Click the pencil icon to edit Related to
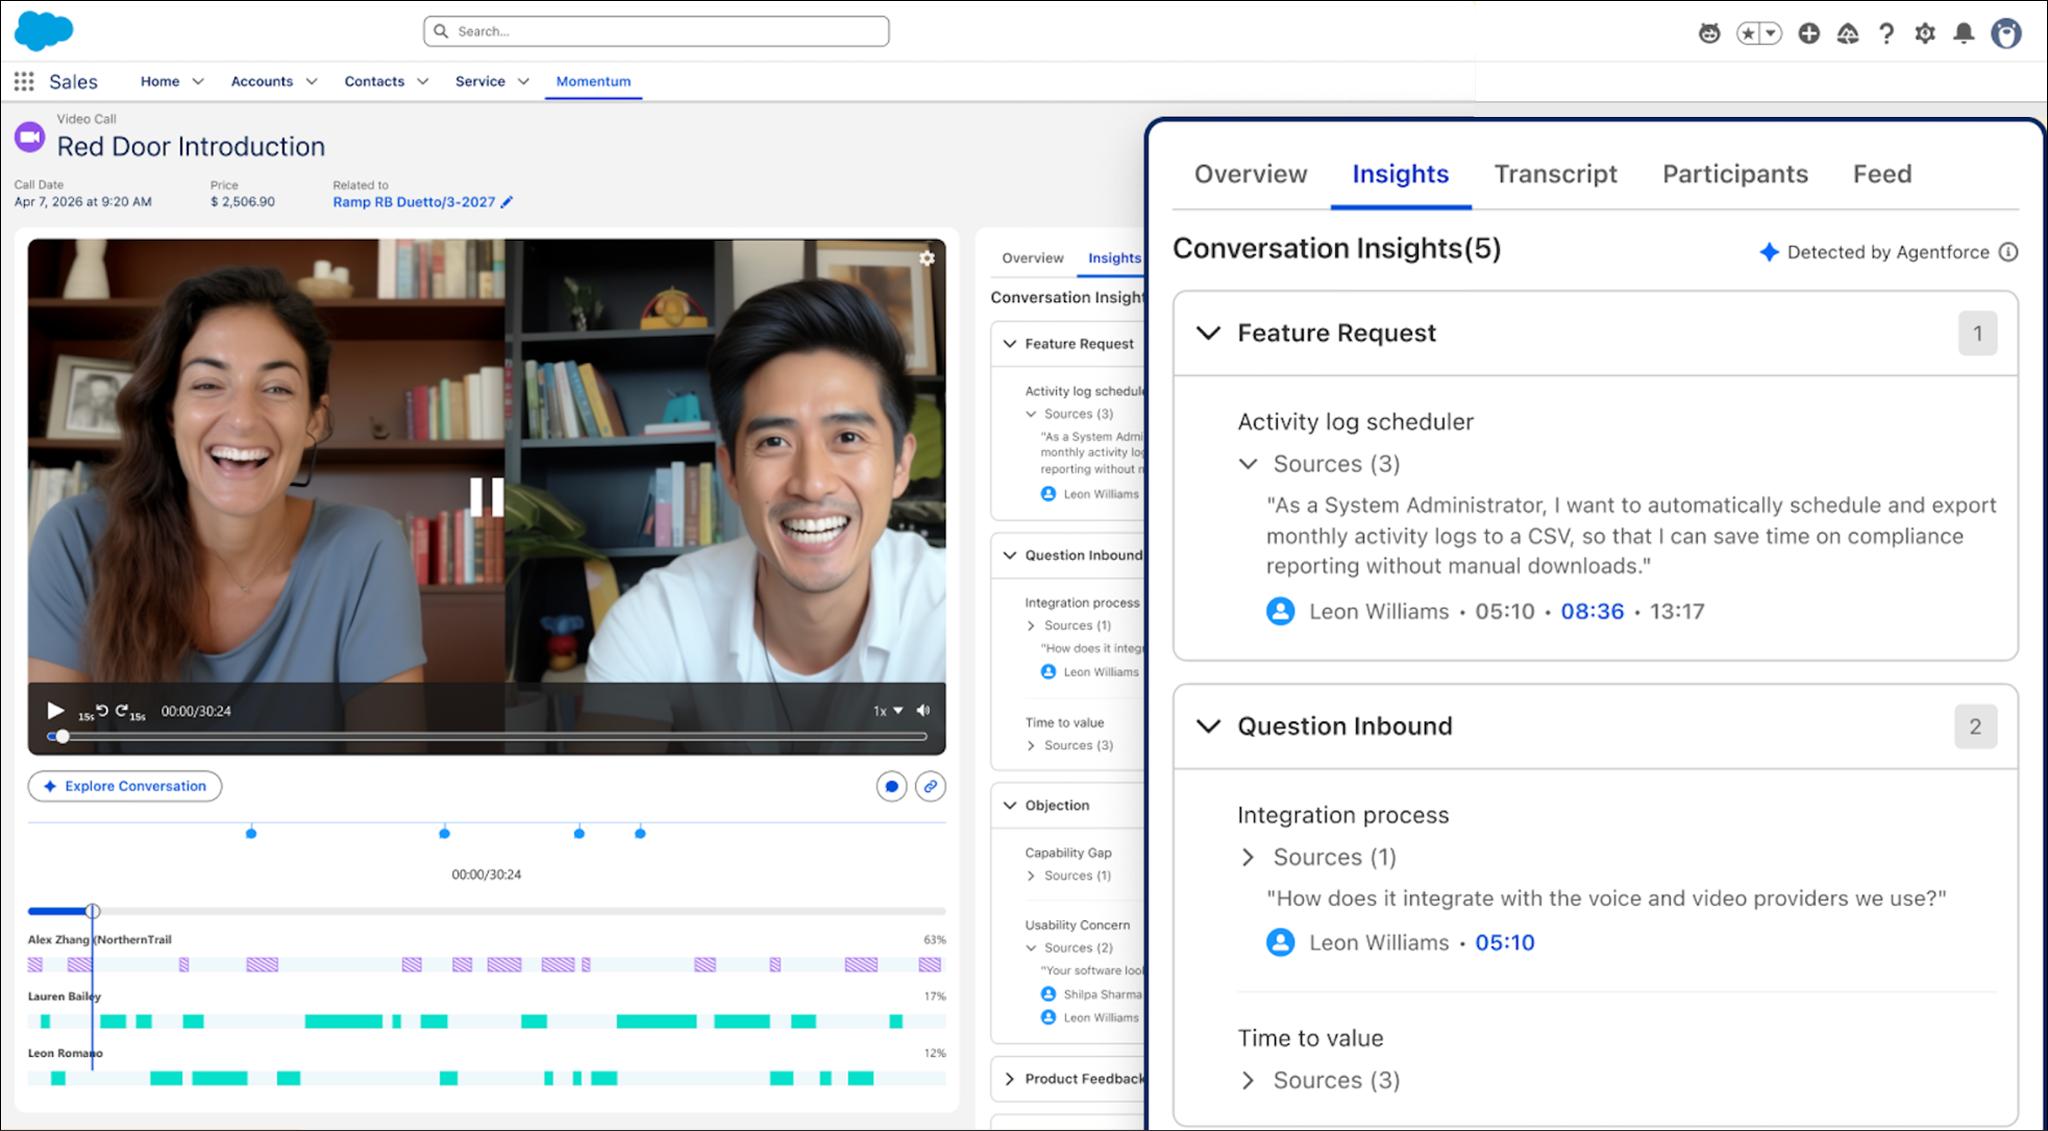The height and width of the screenshot is (1131, 2048). pyautogui.click(x=507, y=202)
